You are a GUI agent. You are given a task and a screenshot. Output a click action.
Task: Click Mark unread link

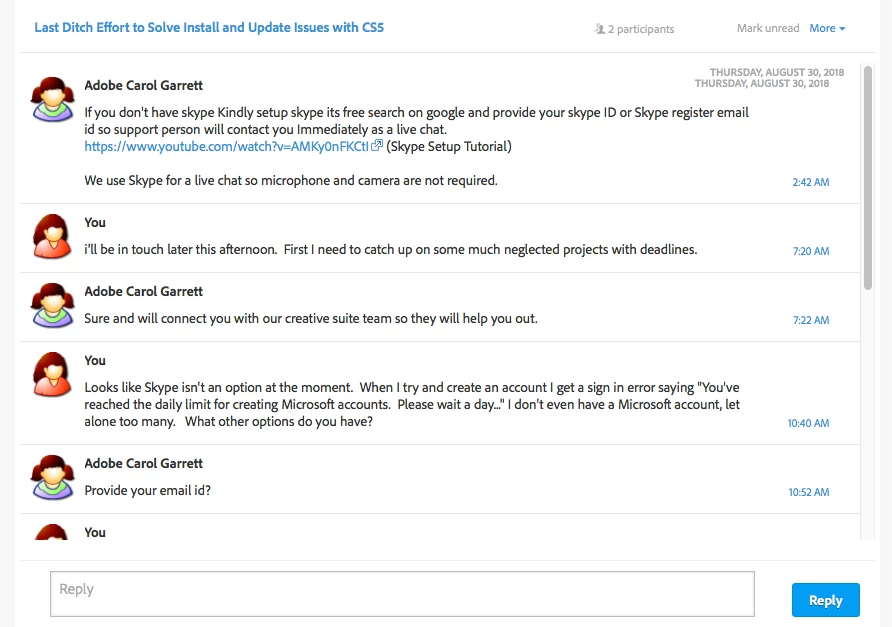click(768, 28)
